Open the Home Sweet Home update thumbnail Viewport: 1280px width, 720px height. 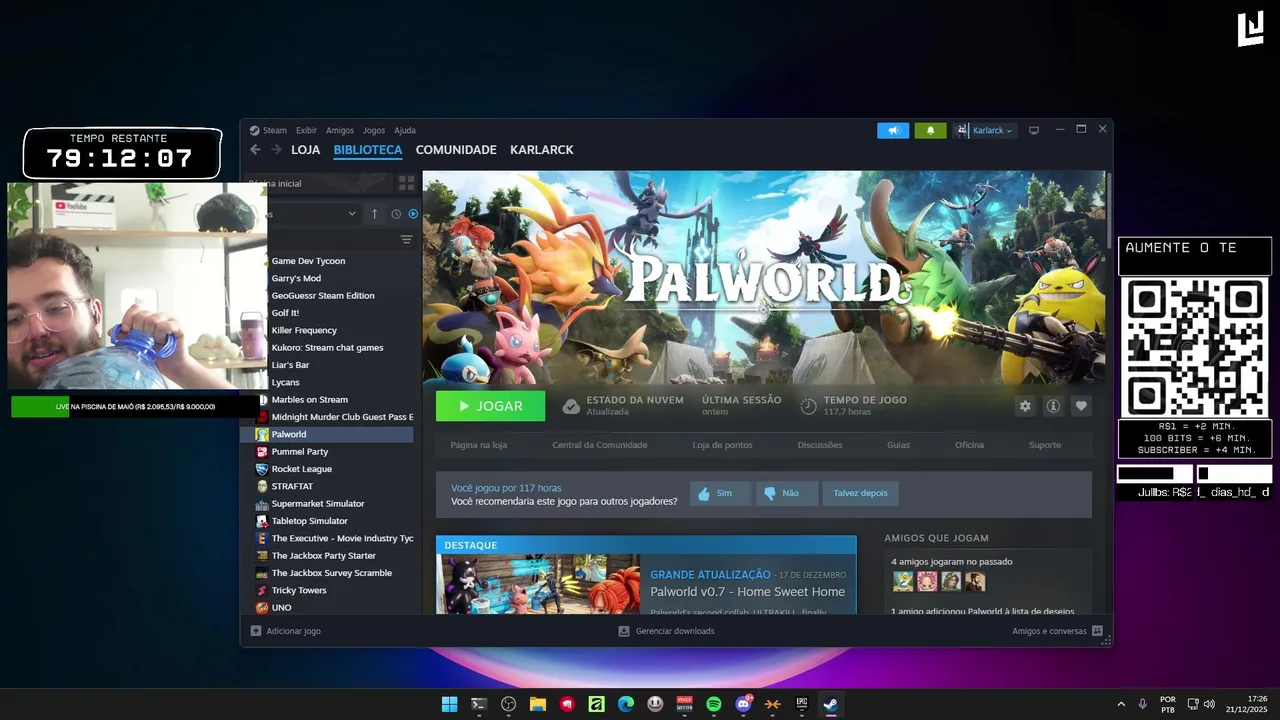click(539, 584)
